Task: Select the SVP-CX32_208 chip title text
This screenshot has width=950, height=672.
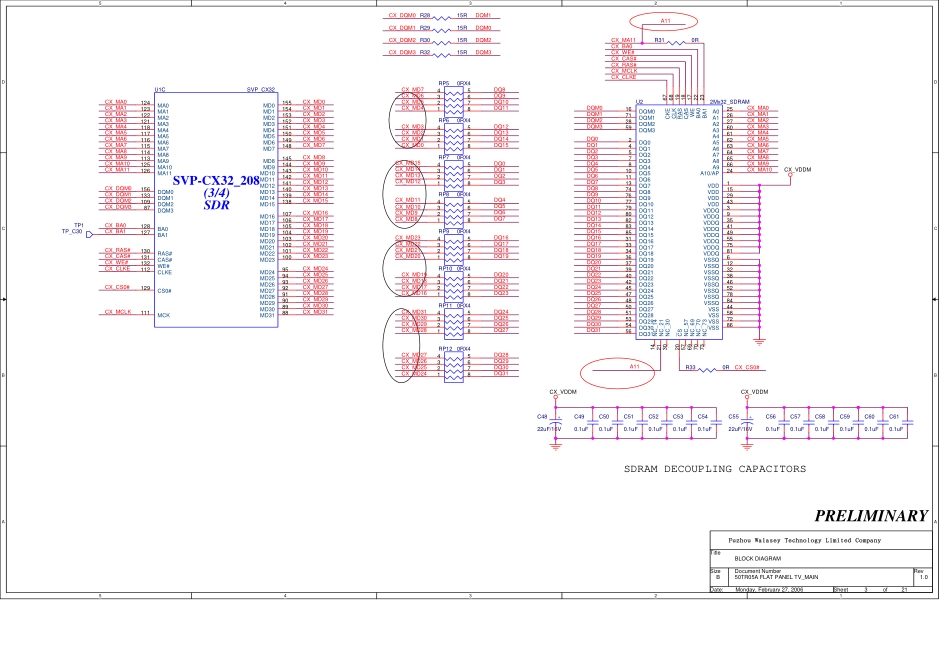Action: 216,180
